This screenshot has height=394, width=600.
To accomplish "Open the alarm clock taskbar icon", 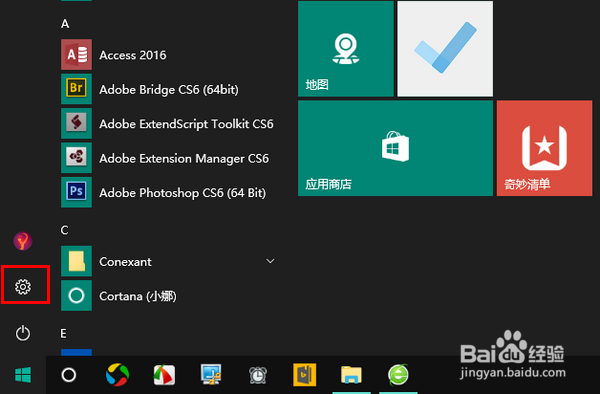I will click(258, 375).
